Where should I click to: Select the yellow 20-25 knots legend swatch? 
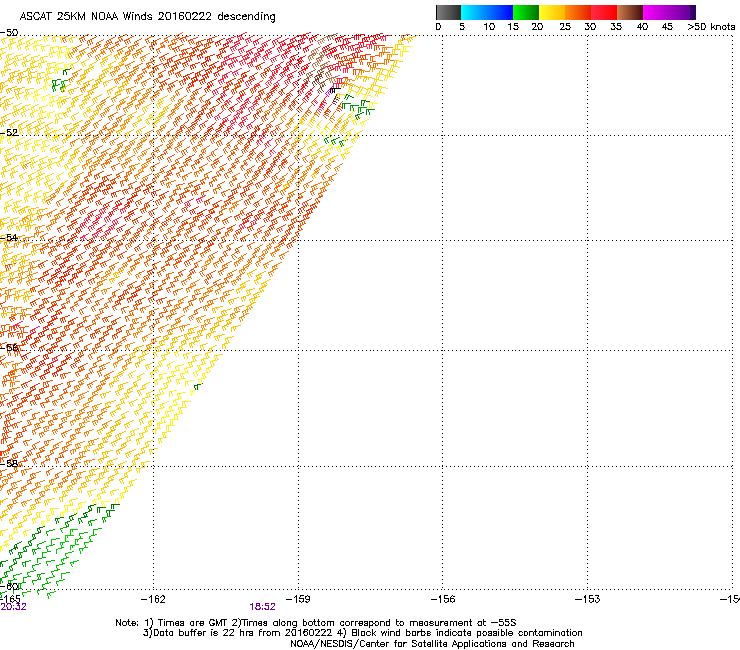tap(553, 12)
